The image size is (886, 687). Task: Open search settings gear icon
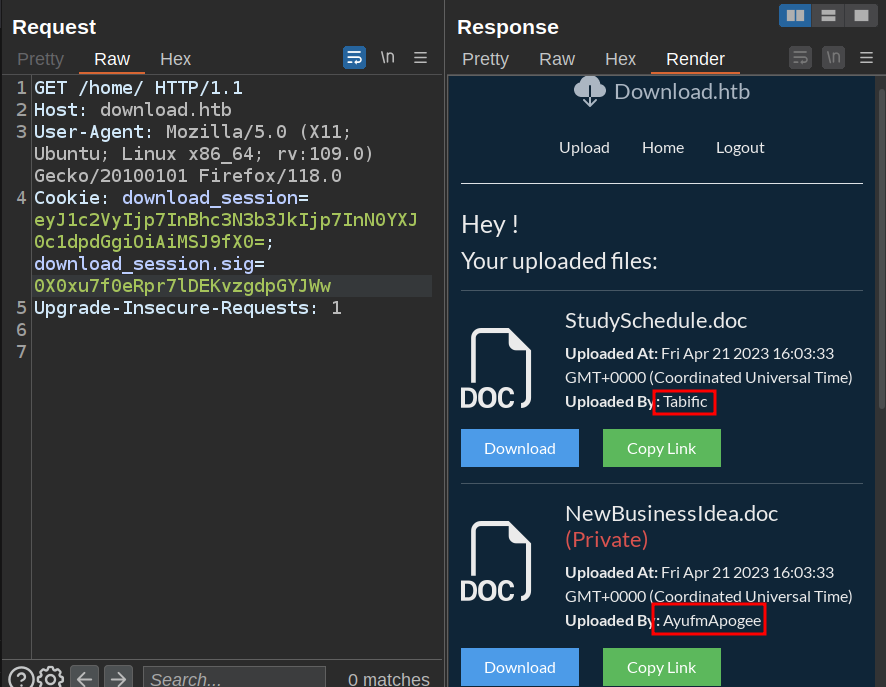(52, 679)
